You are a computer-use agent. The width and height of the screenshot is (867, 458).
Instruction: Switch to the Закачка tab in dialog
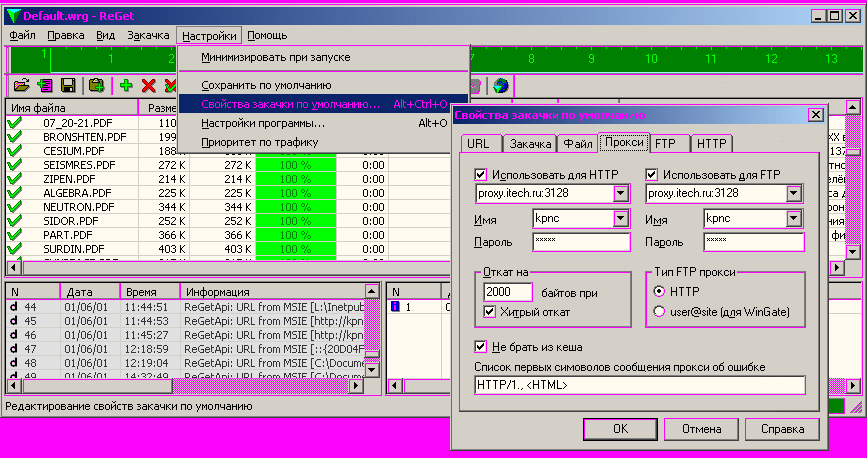click(530, 144)
